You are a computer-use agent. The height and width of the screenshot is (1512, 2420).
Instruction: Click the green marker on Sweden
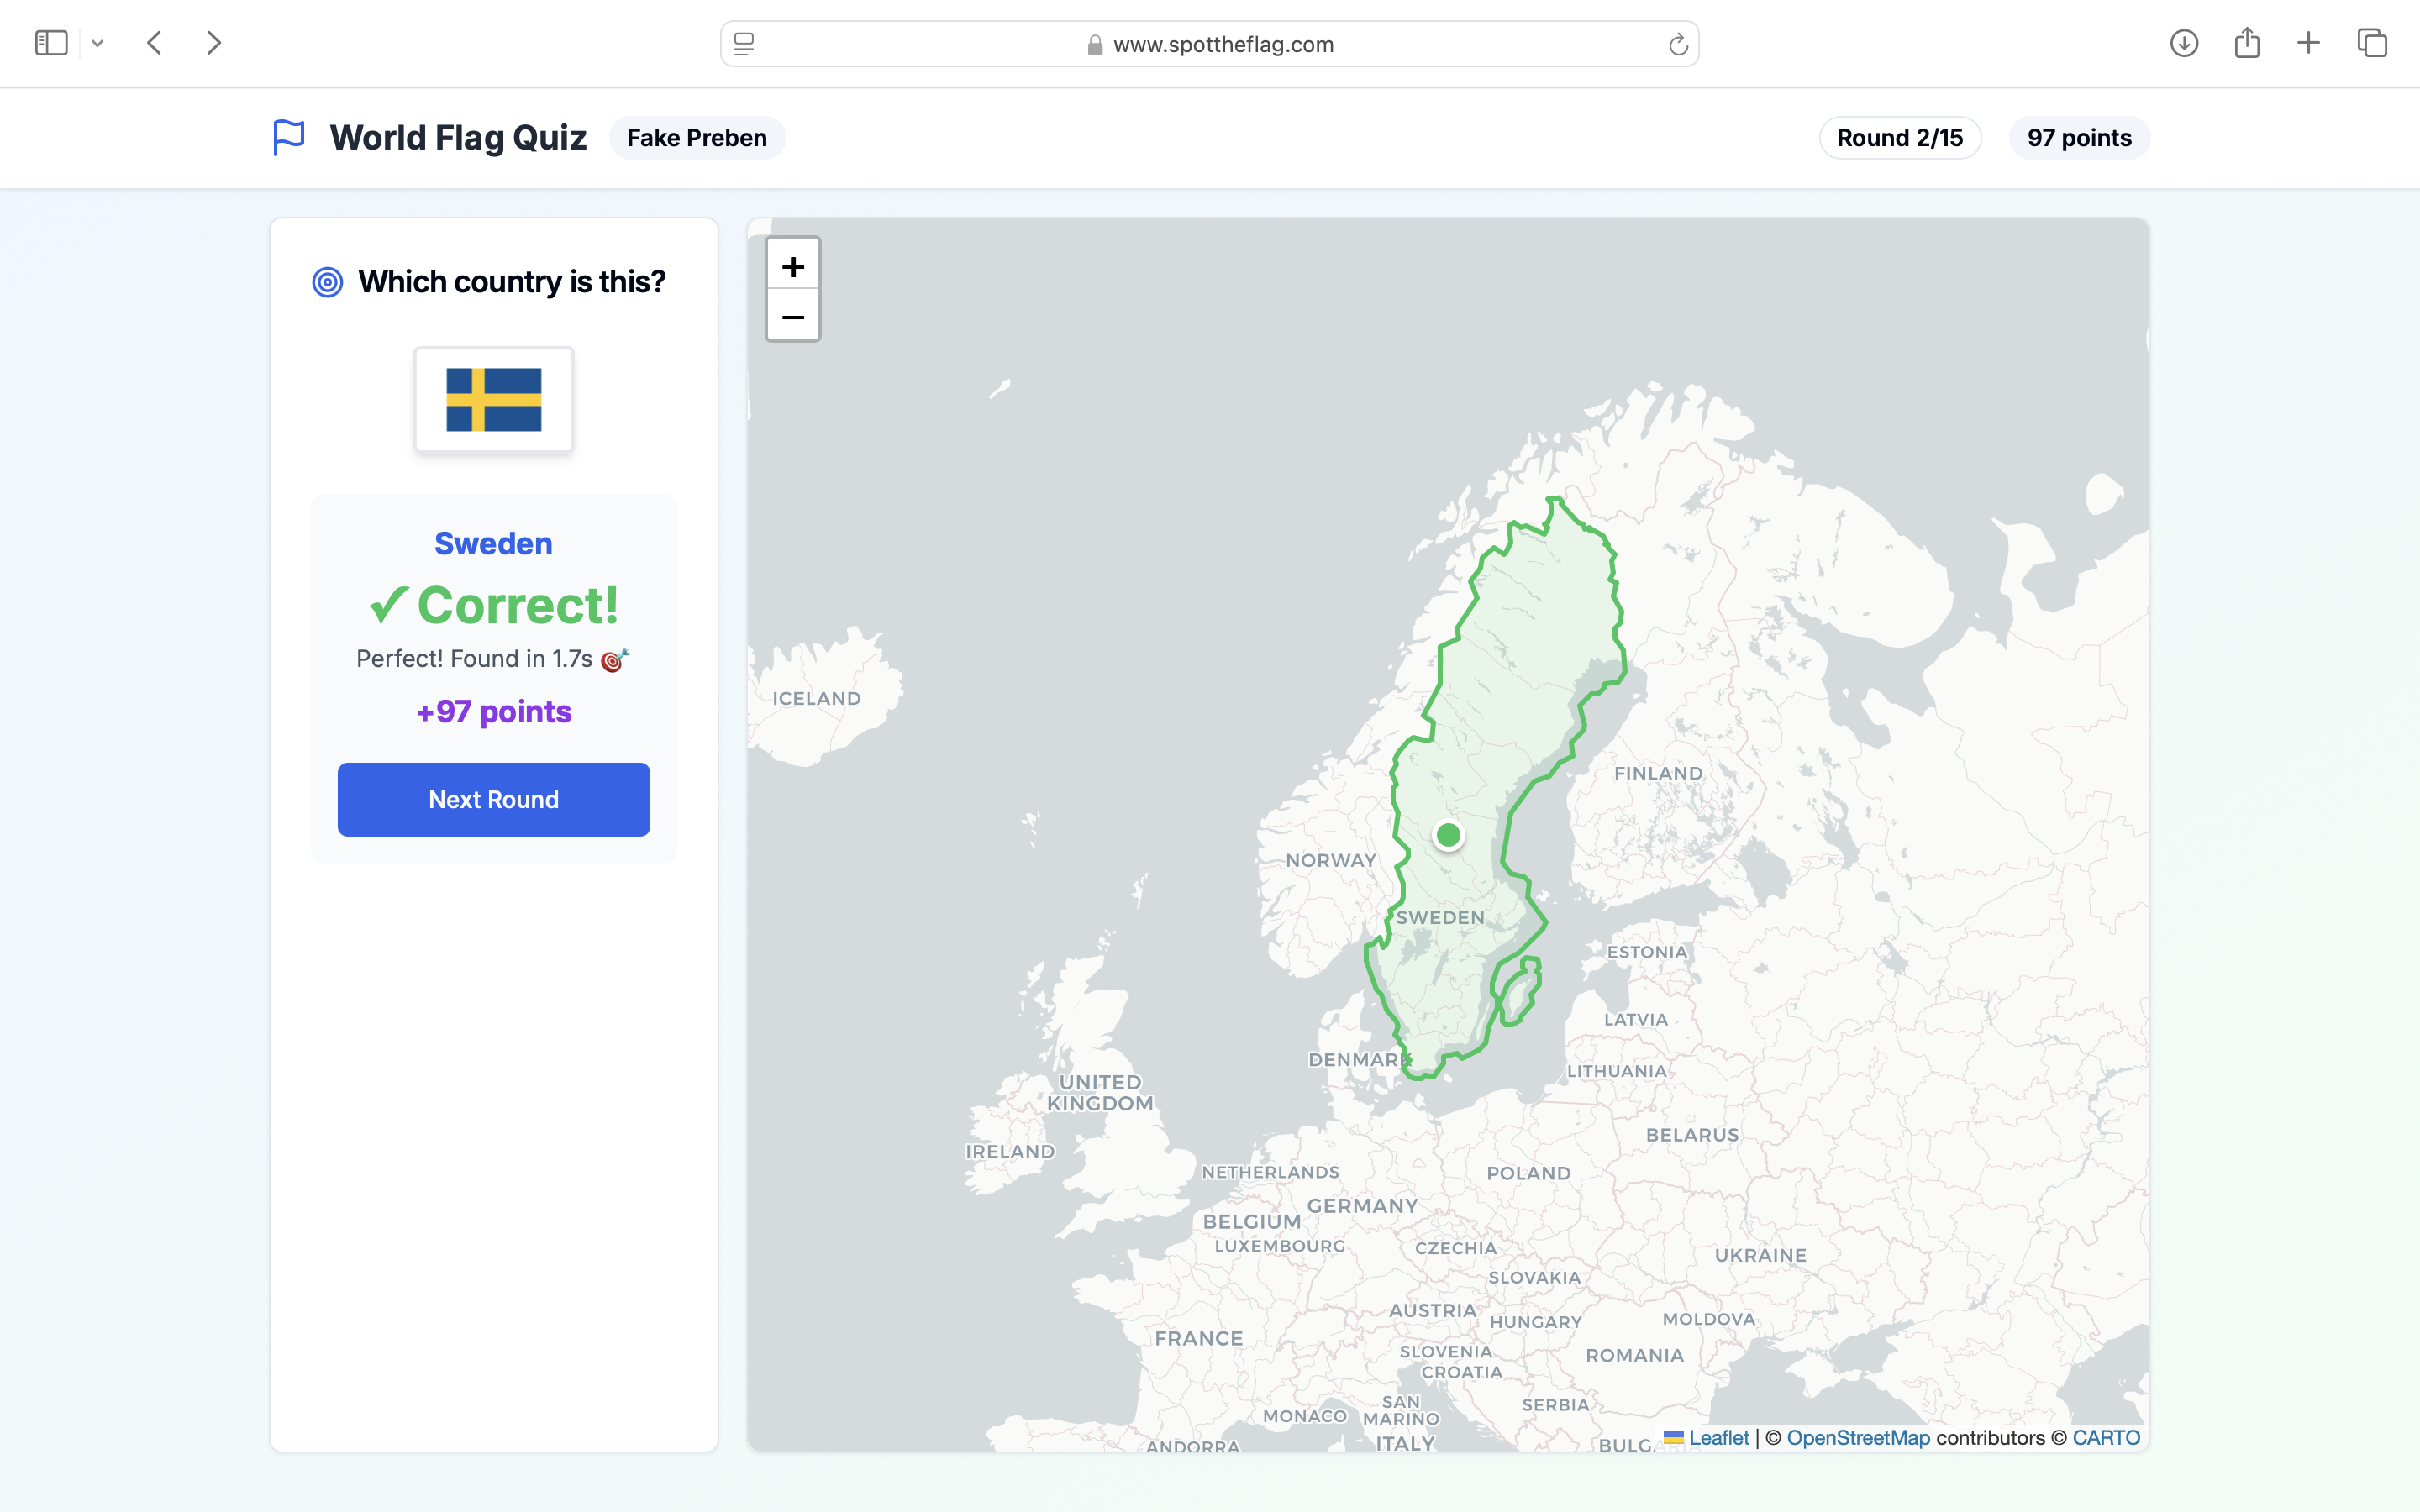(x=1447, y=834)
